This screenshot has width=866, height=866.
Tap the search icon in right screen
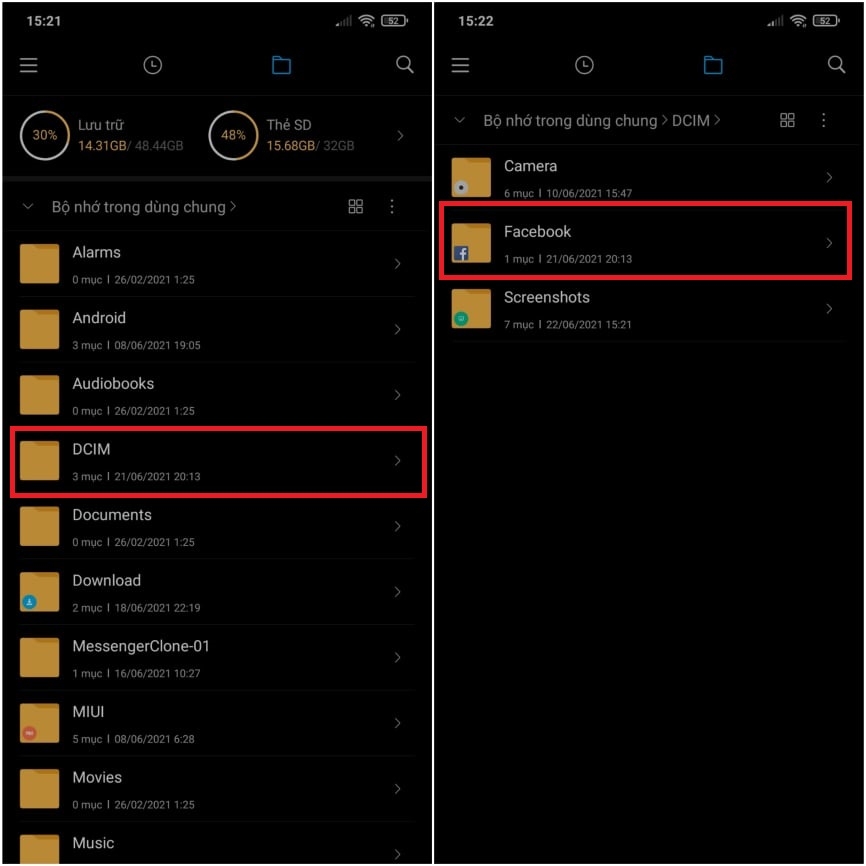(836, 65)
